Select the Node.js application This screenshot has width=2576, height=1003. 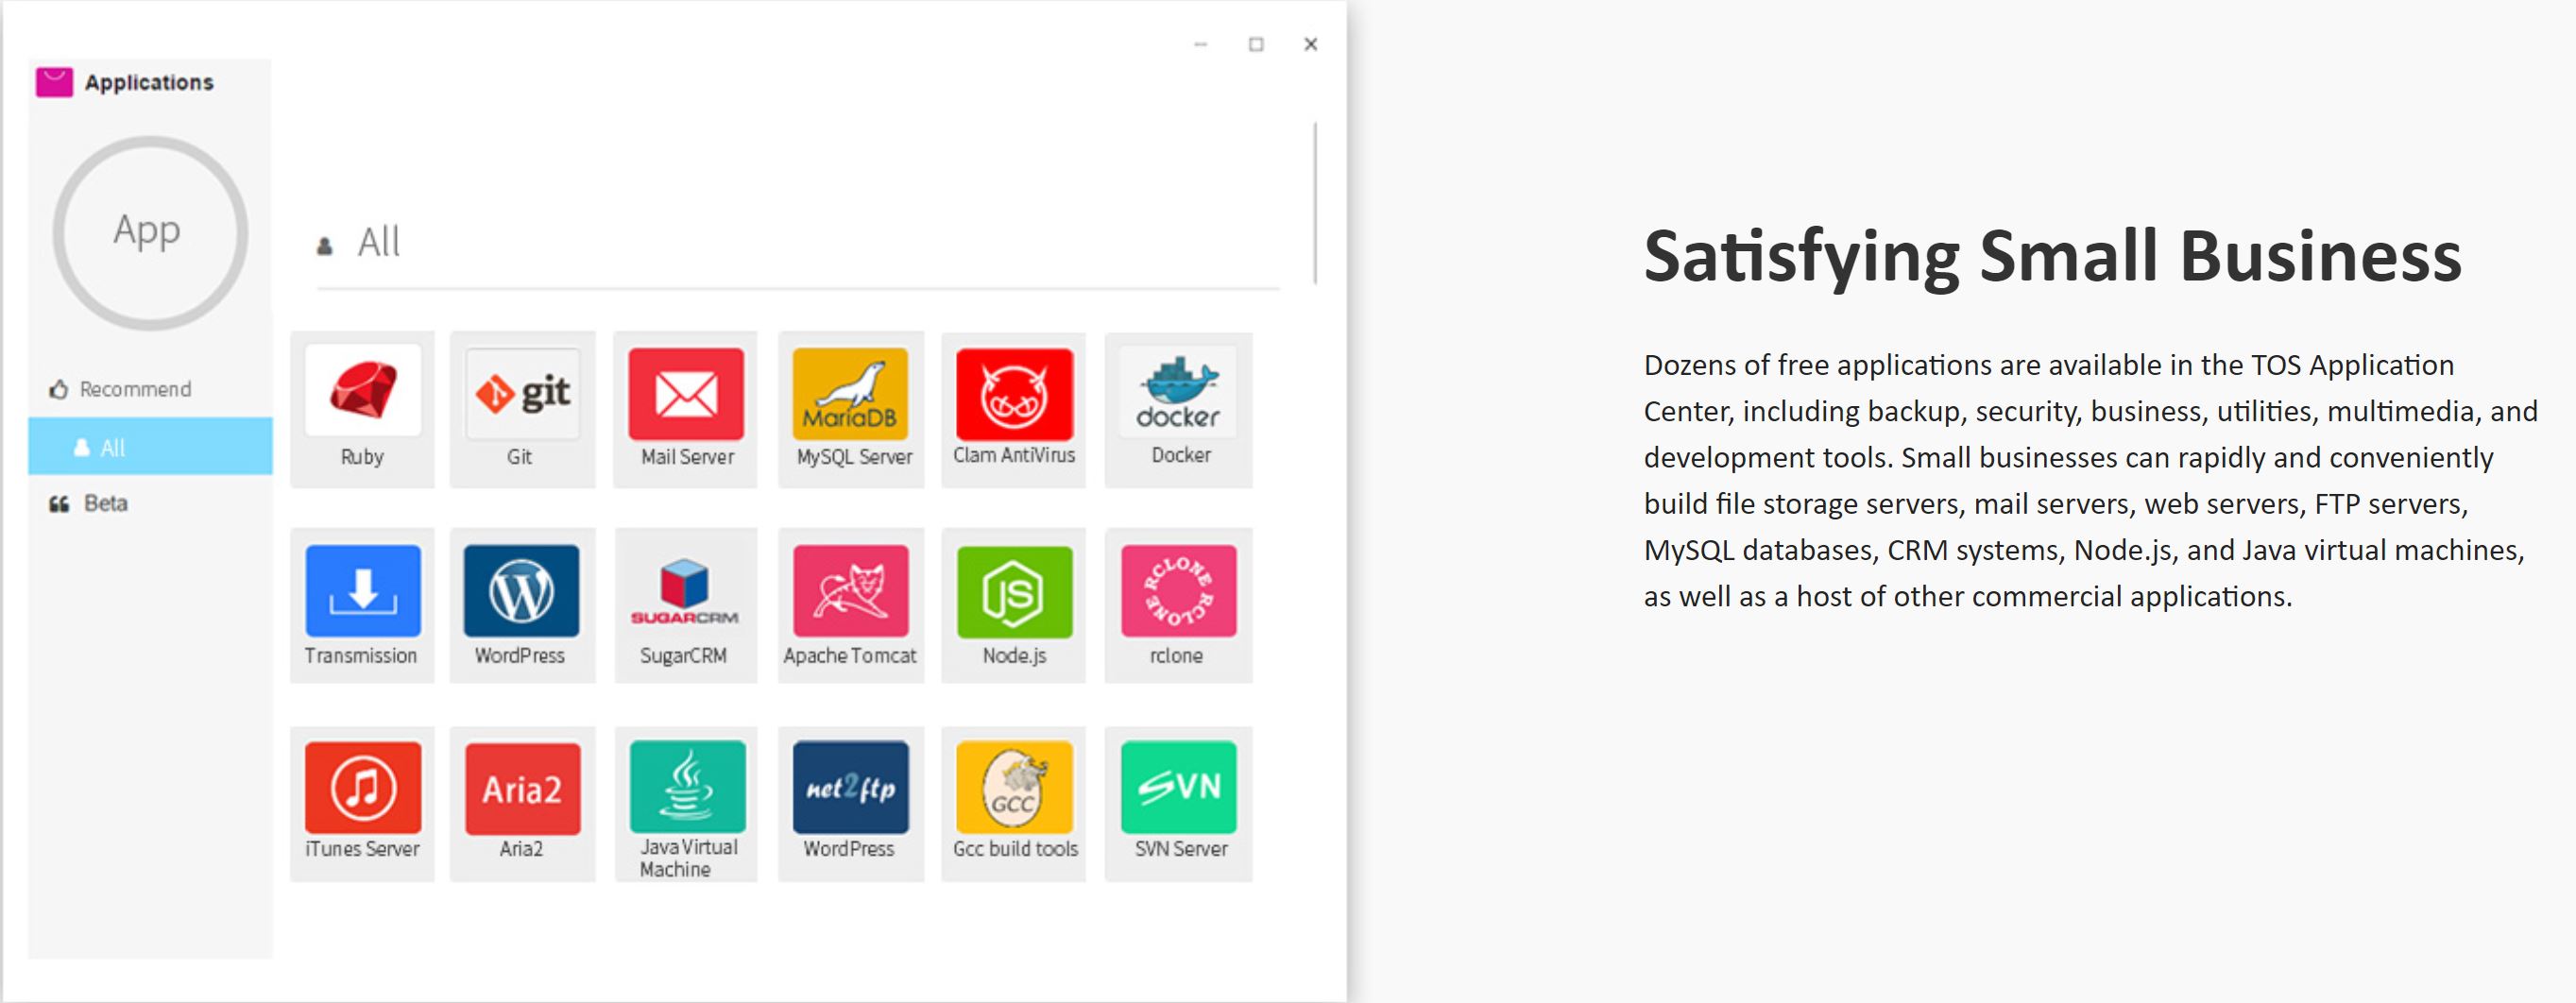(x=1013, y=591)
